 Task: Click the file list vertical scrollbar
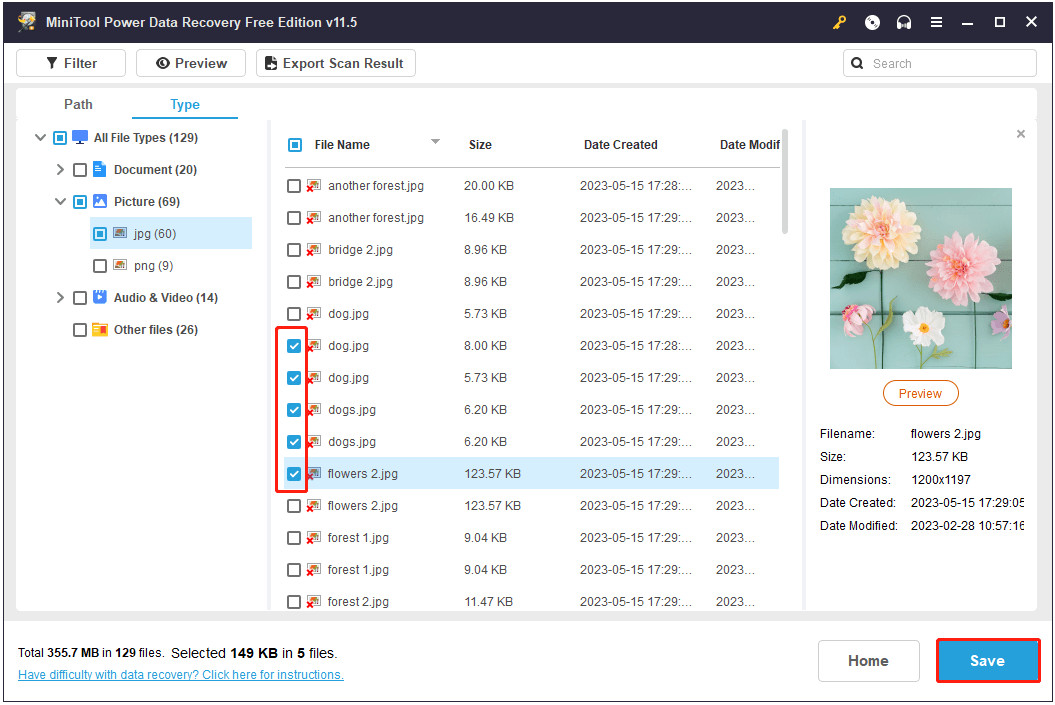785,182
